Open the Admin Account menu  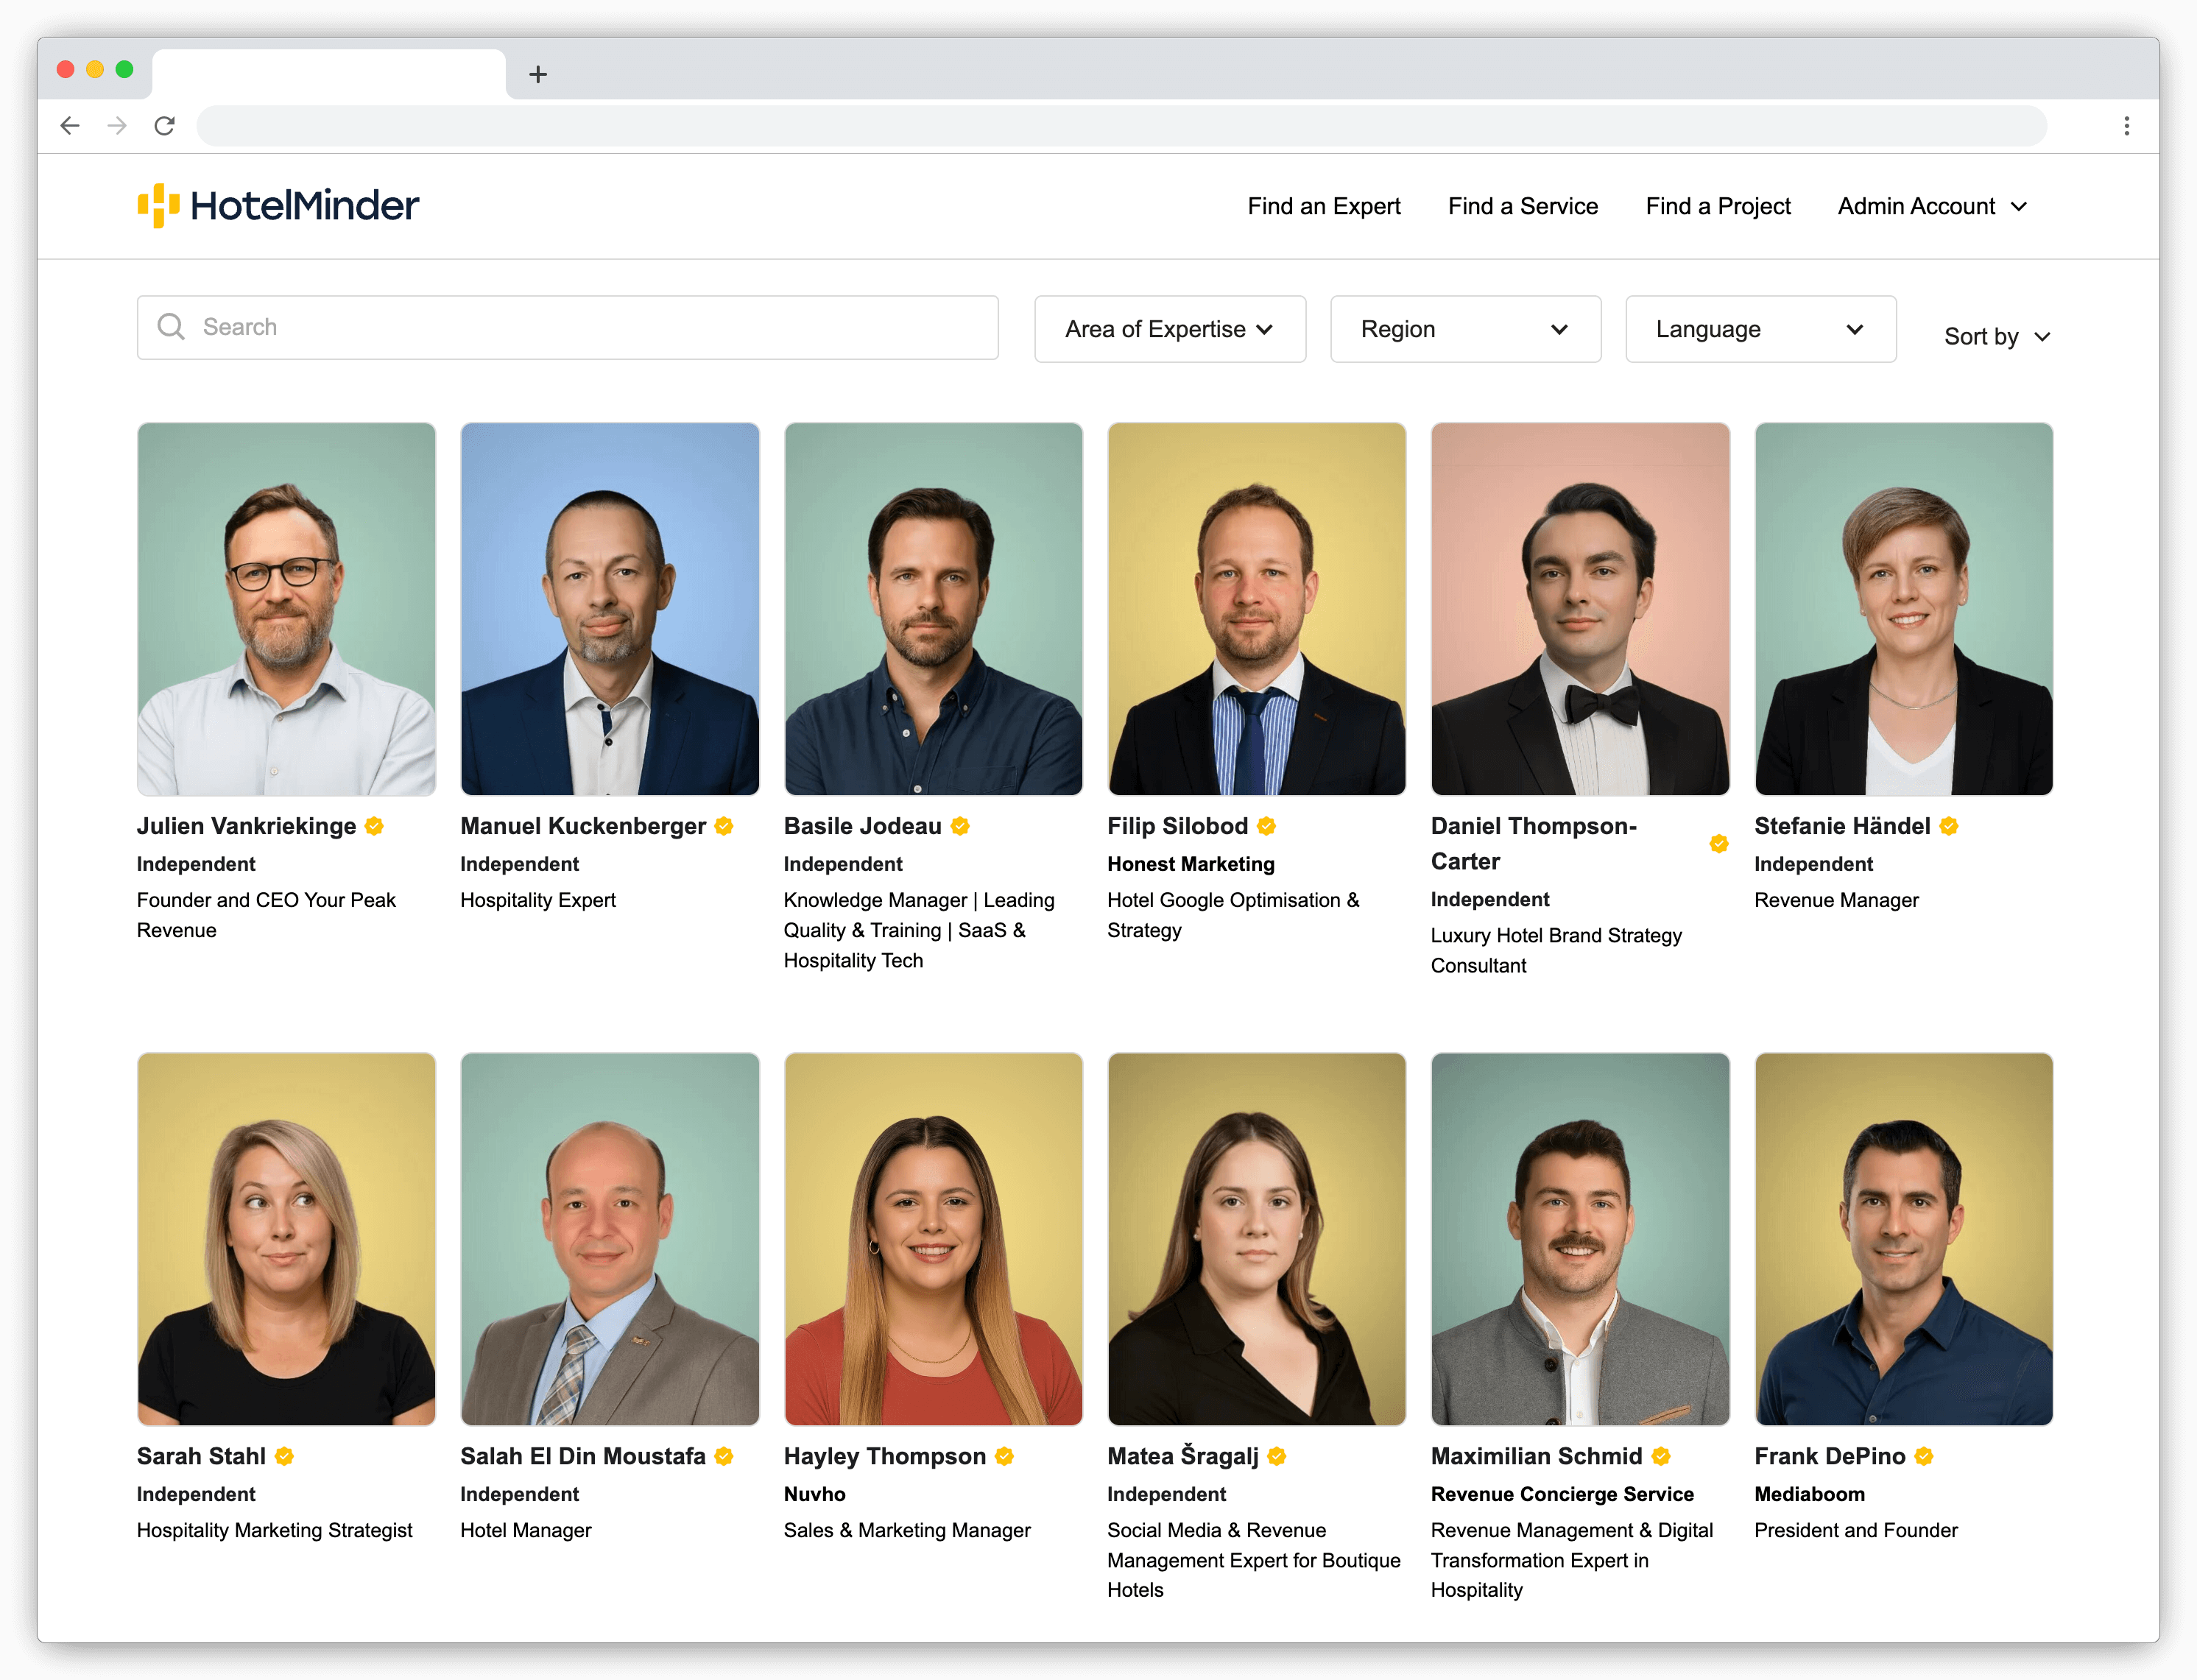click(1931, 206)
